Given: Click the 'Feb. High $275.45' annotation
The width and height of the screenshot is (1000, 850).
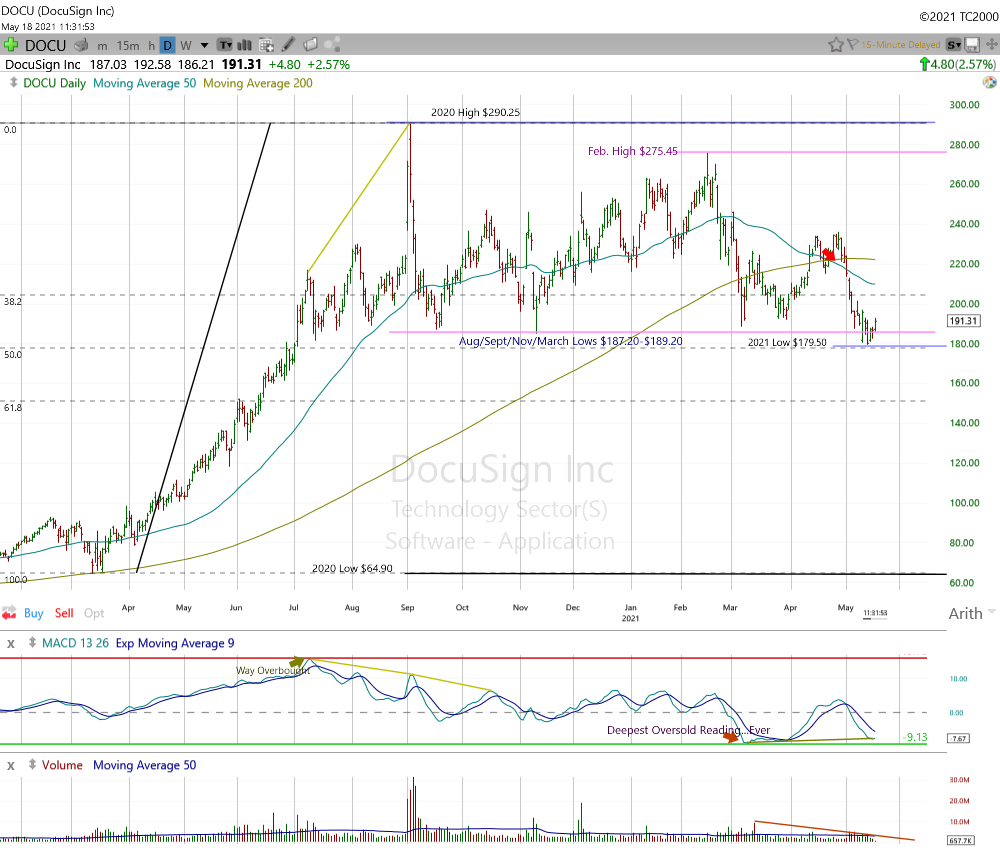Looking at the screenshot, I should click(x=633, y=151).
